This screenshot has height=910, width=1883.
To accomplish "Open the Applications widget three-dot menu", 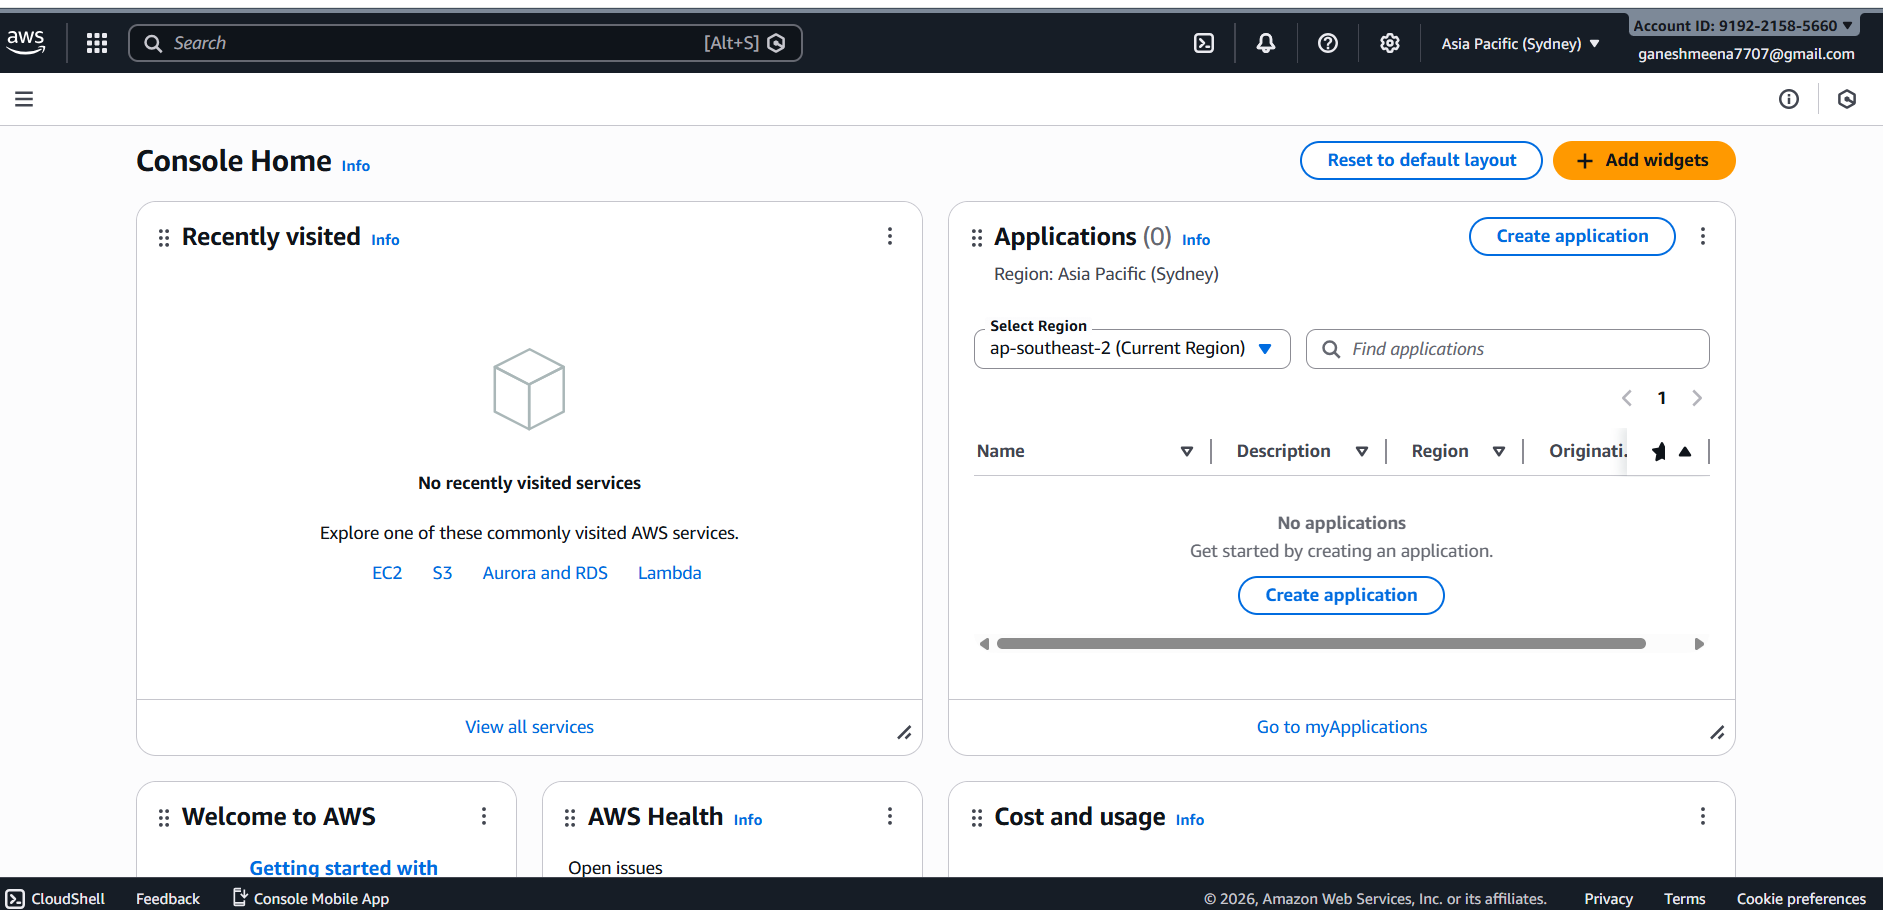I will (1703, 236).
